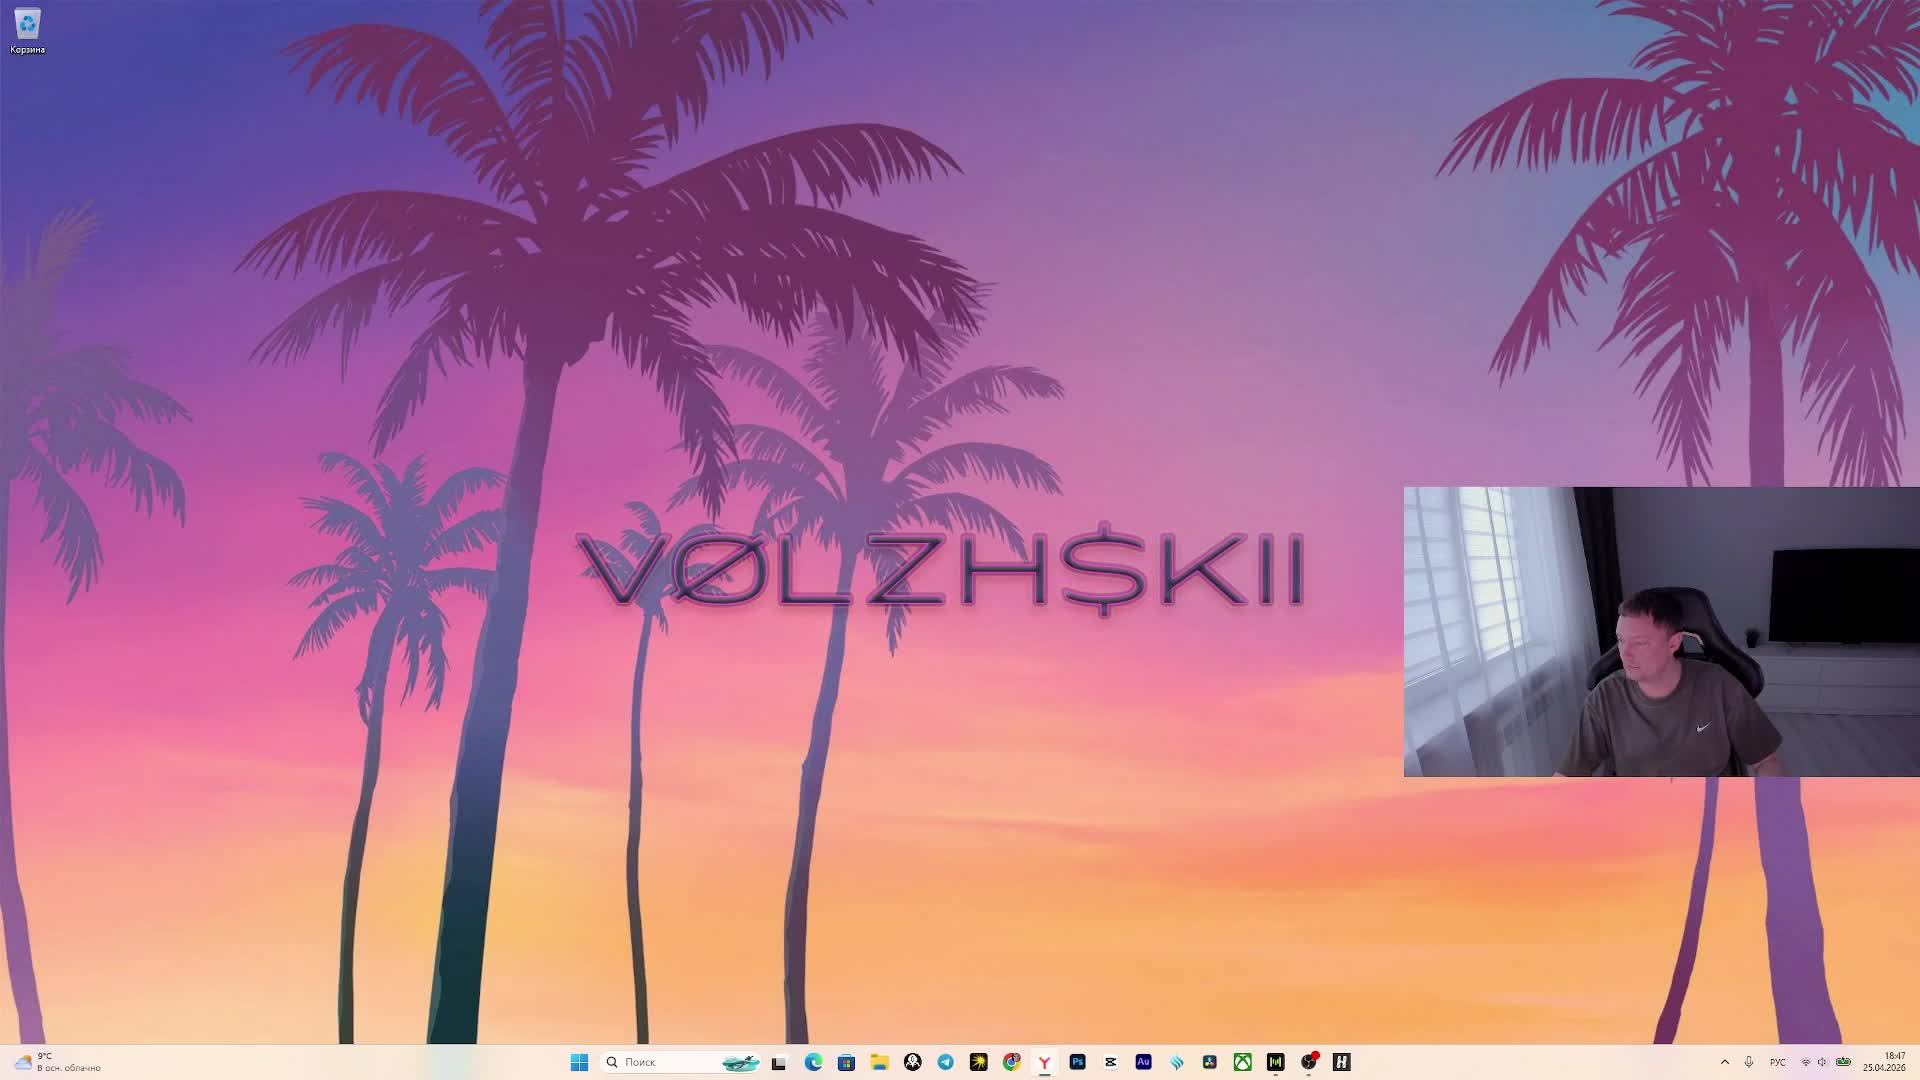The image size is (1920, 1080).
Task: Open Telegram from the taskbar
Action: tap(945, 1062)
